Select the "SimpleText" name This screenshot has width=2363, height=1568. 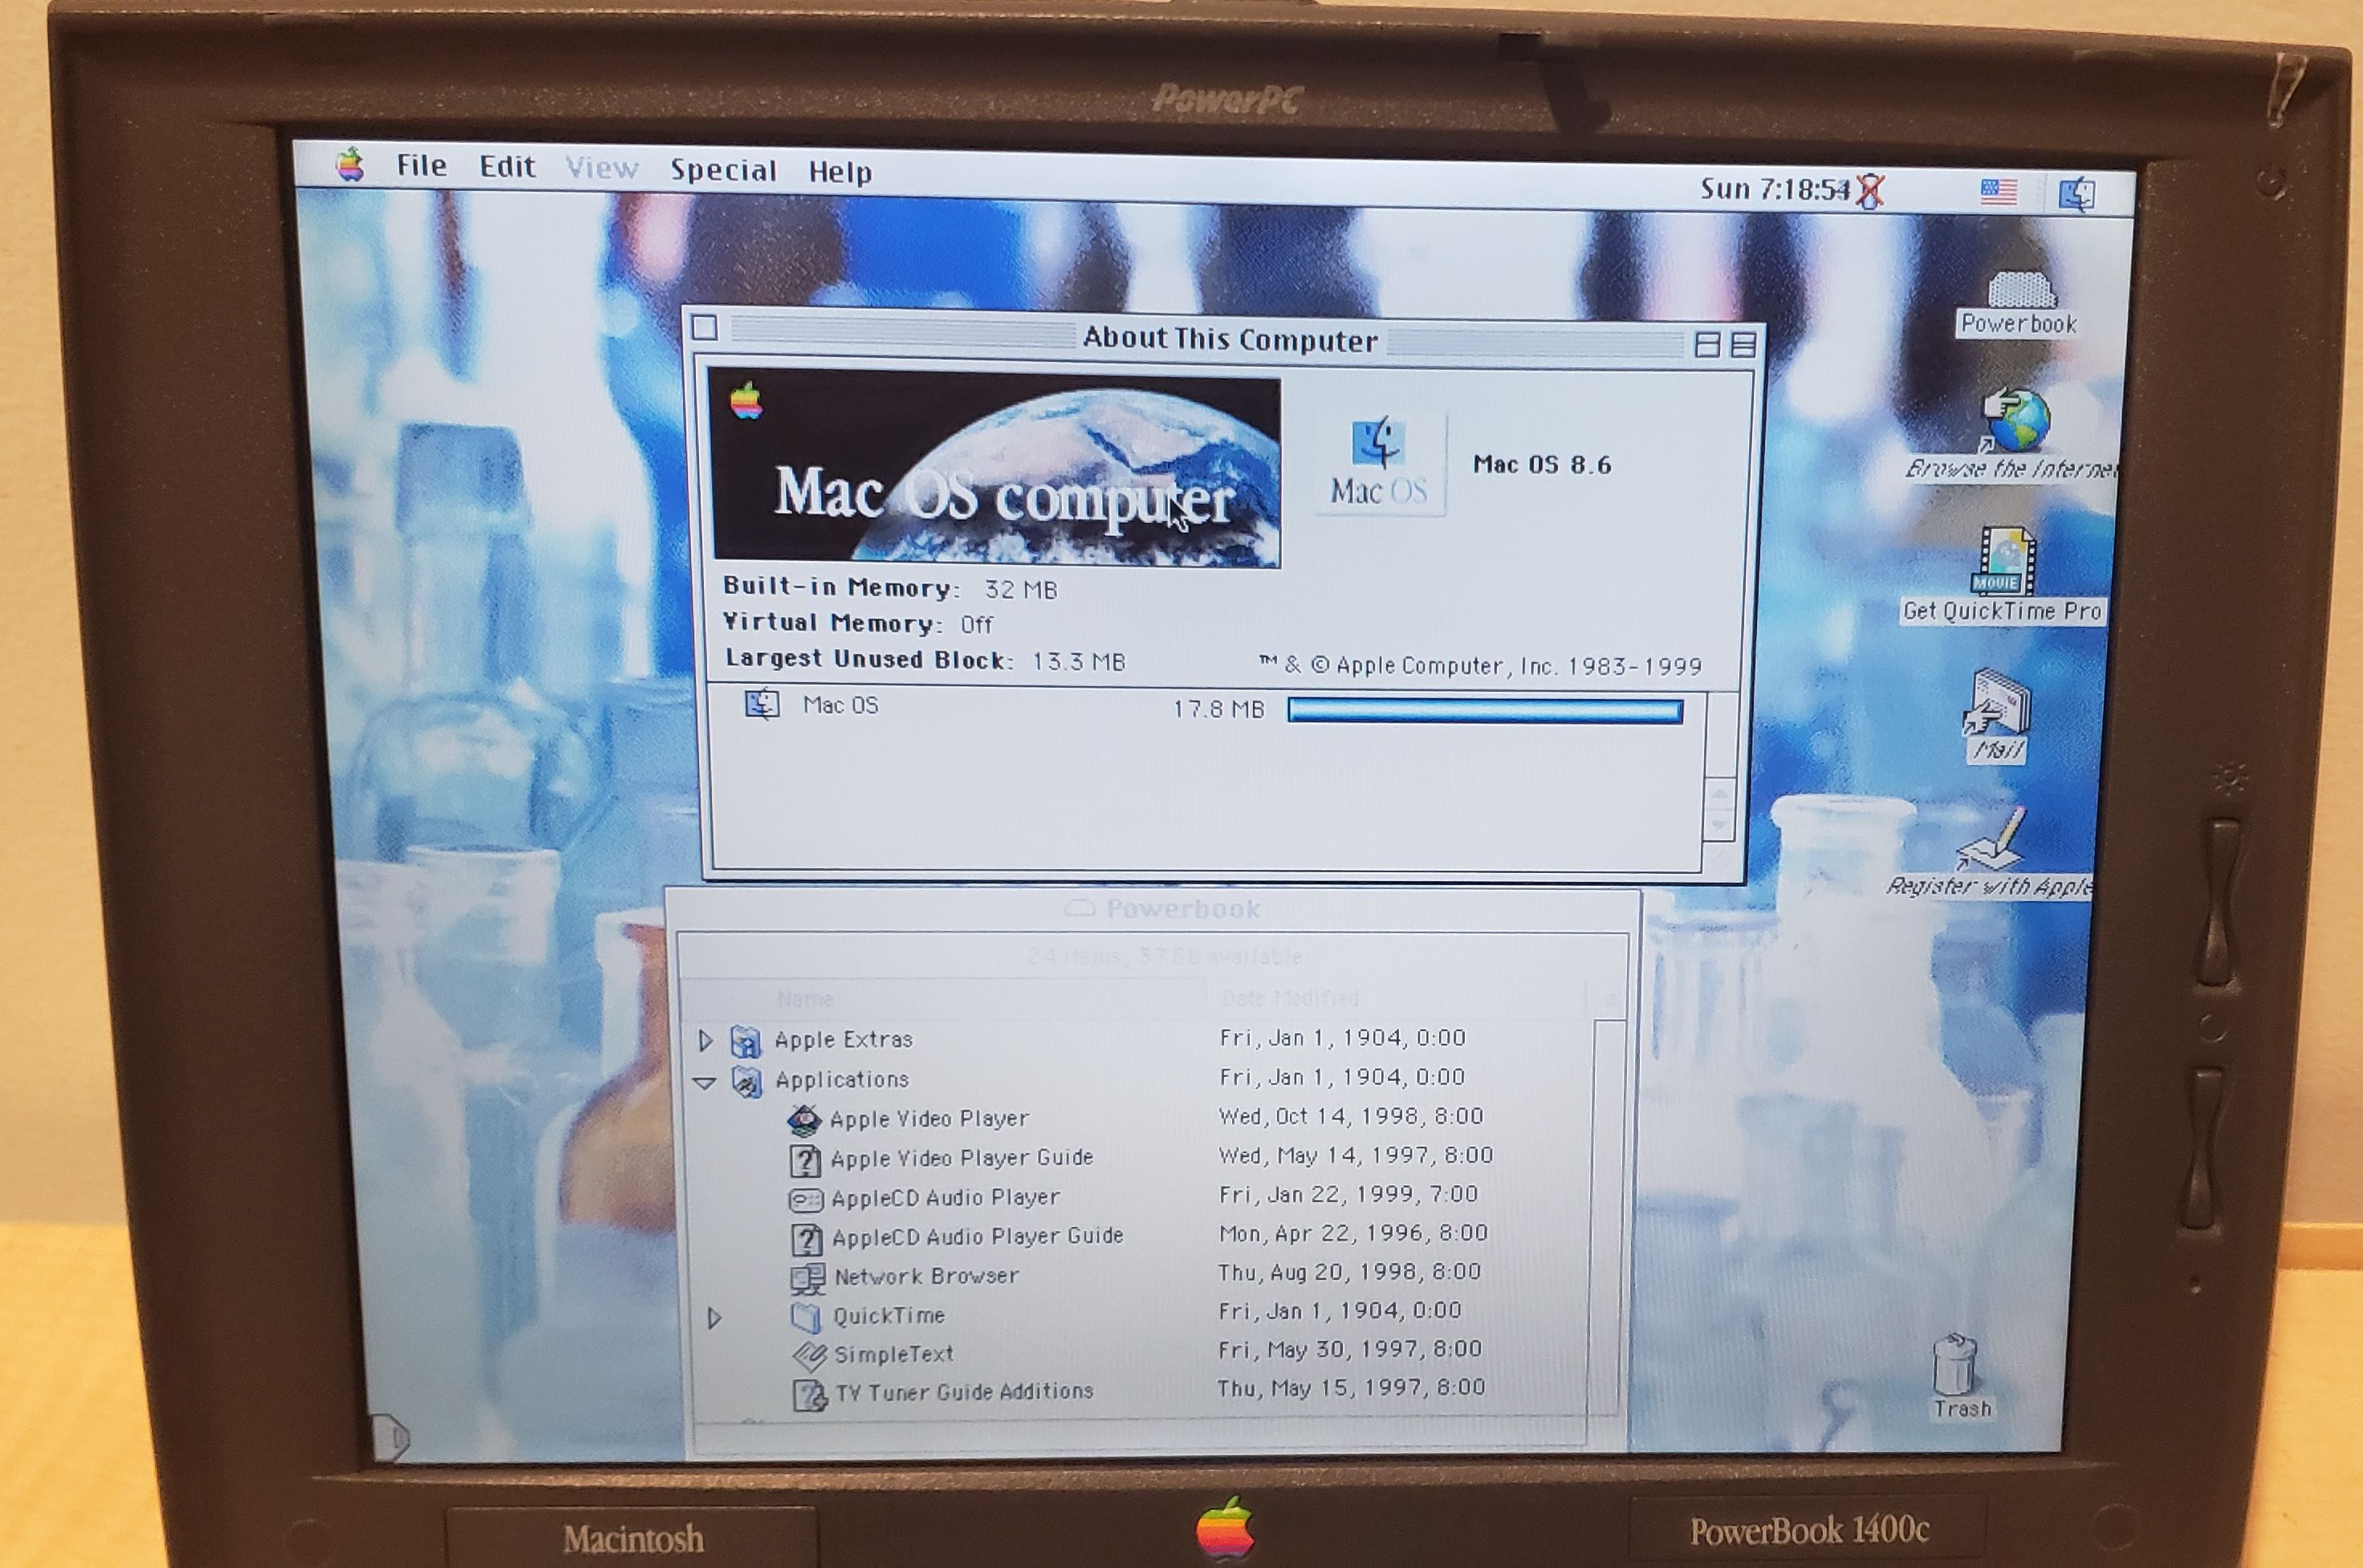pyautogui.click(x=894, y=1354)
